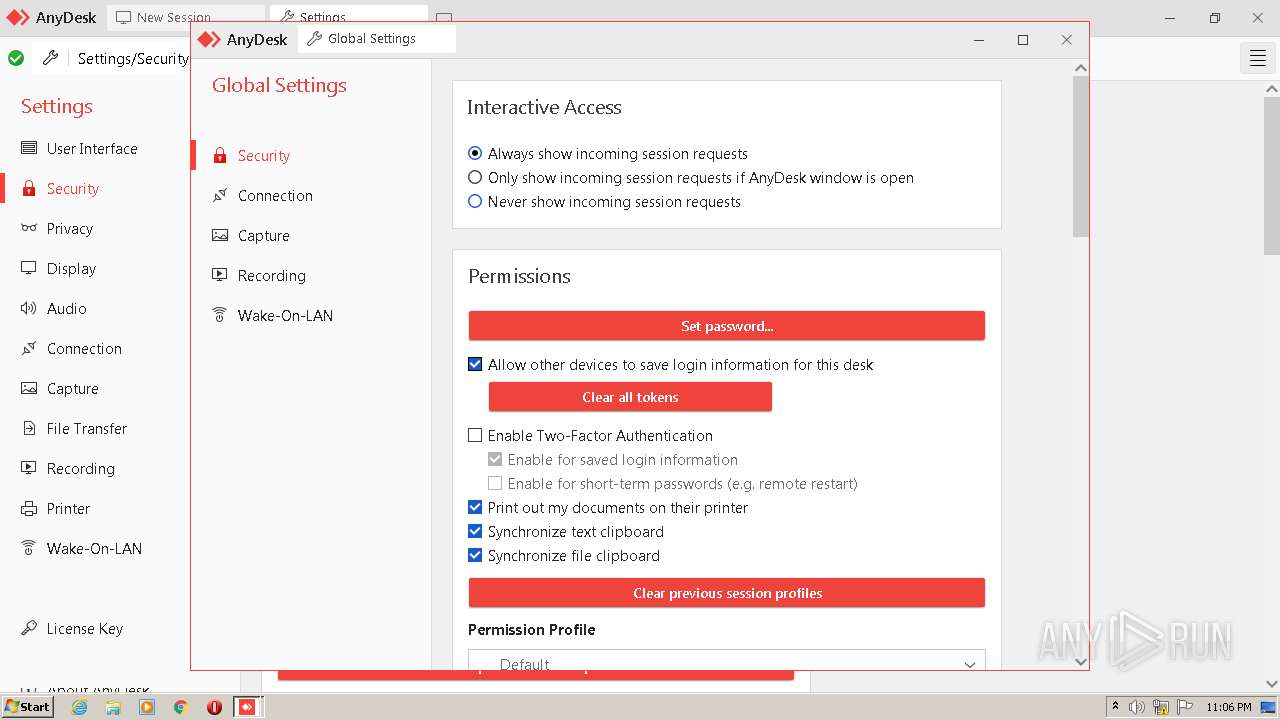Select Only show requests if AnyDesk window open
1280x720 pixels.
475,177
